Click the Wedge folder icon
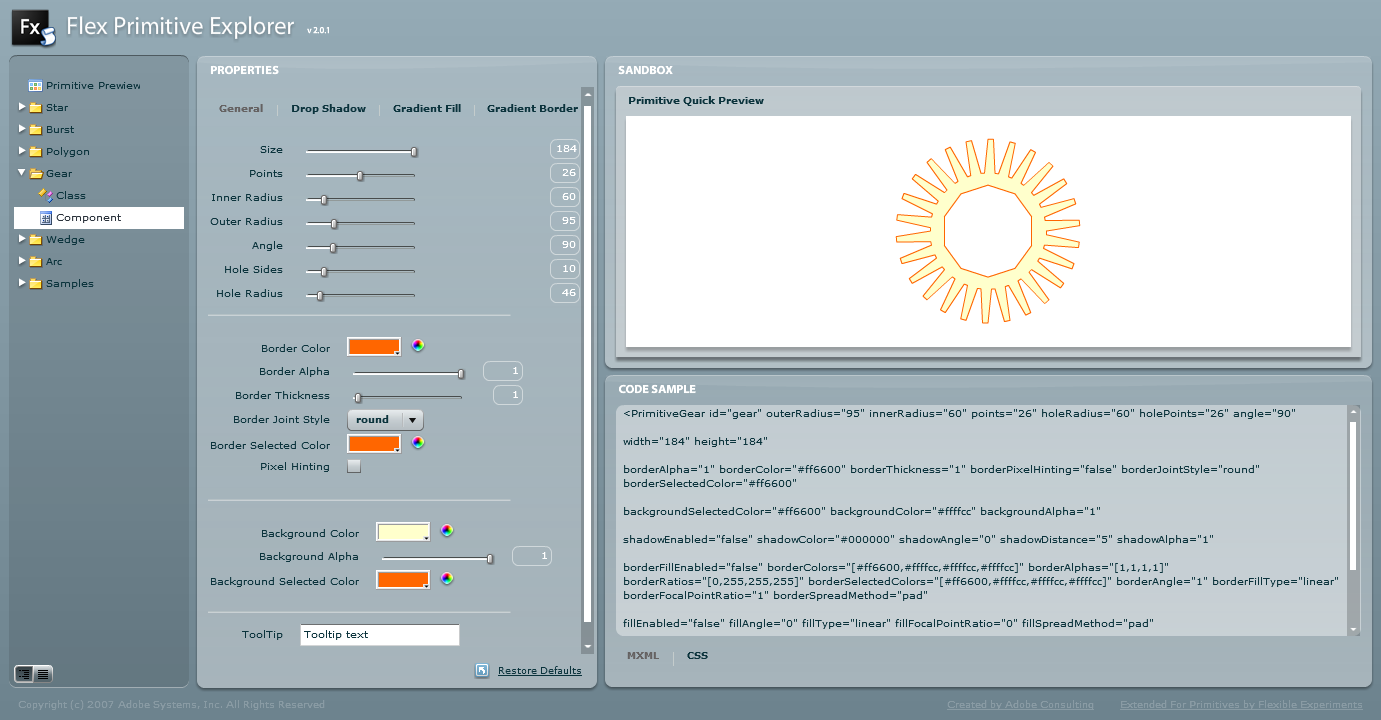This screenshot has height=720, width=1381. pyautogui.click(x=36, y=240)
